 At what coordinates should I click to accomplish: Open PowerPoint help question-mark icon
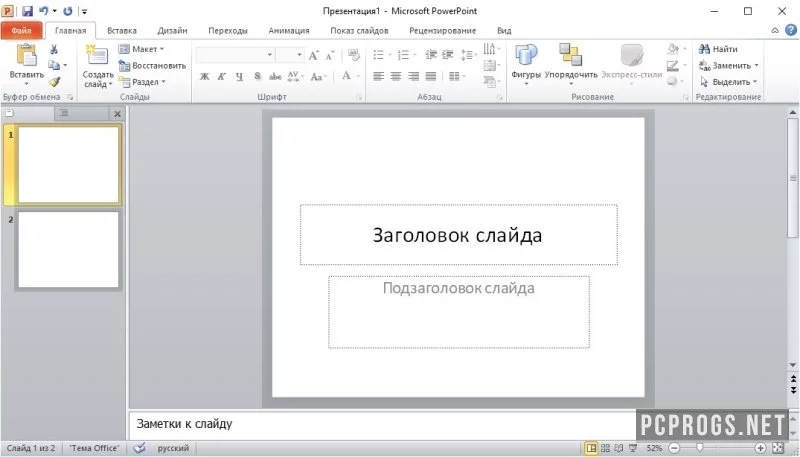click(790, 30)
